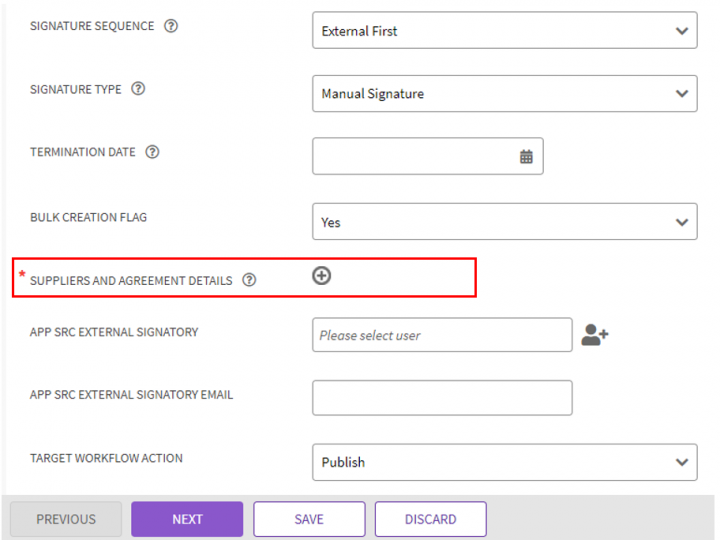Expand the Signature Type dropdown

click(x=504, y=94)
